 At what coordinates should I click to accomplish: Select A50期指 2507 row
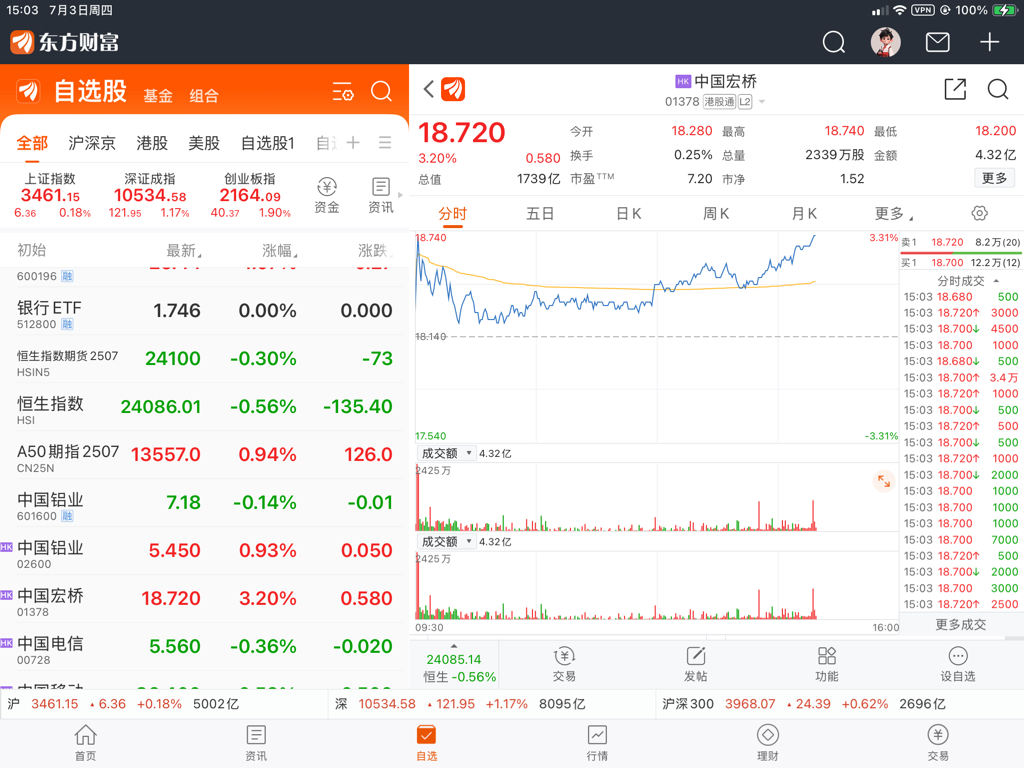tap(204, 455)
